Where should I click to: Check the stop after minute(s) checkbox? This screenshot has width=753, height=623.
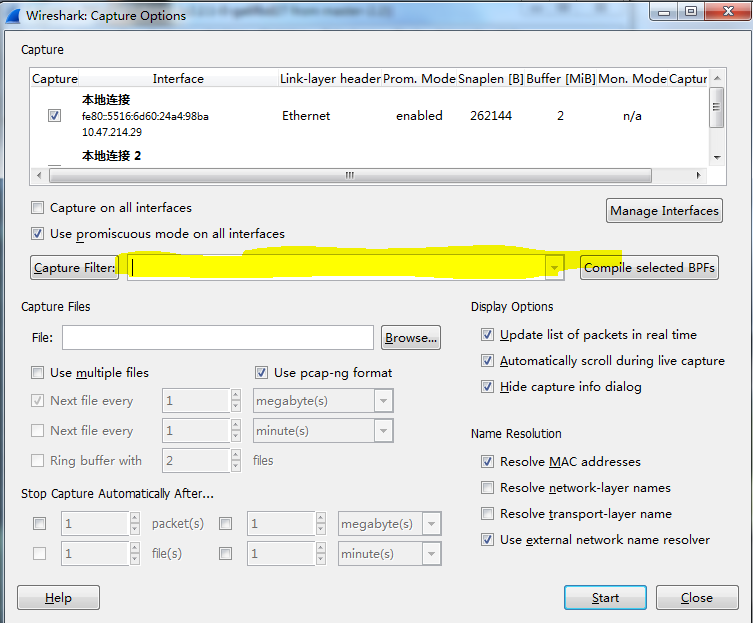(x=225, y=554)
